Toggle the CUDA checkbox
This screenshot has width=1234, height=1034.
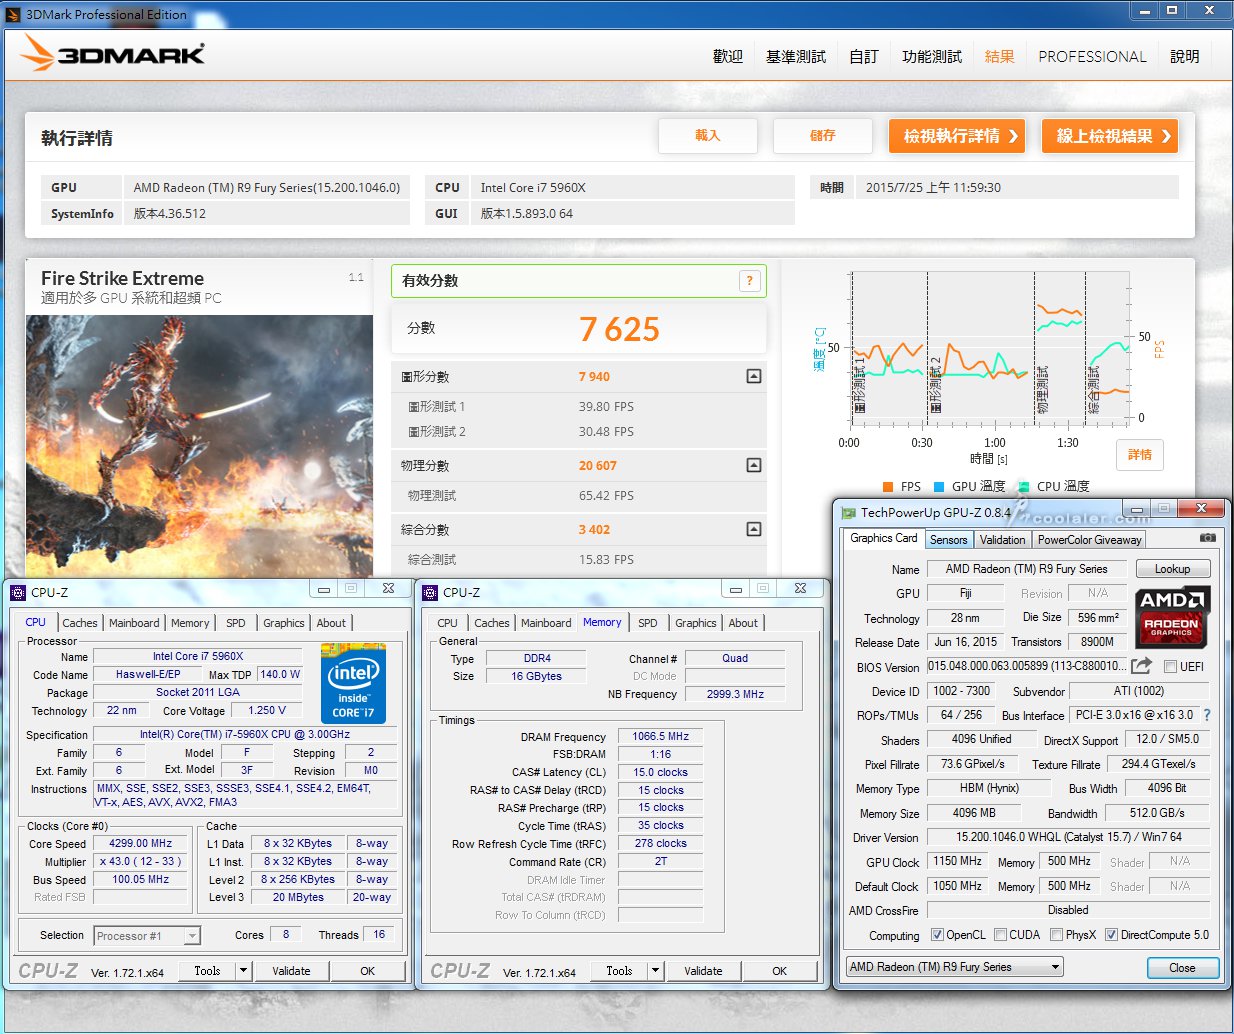(1000, 935)
